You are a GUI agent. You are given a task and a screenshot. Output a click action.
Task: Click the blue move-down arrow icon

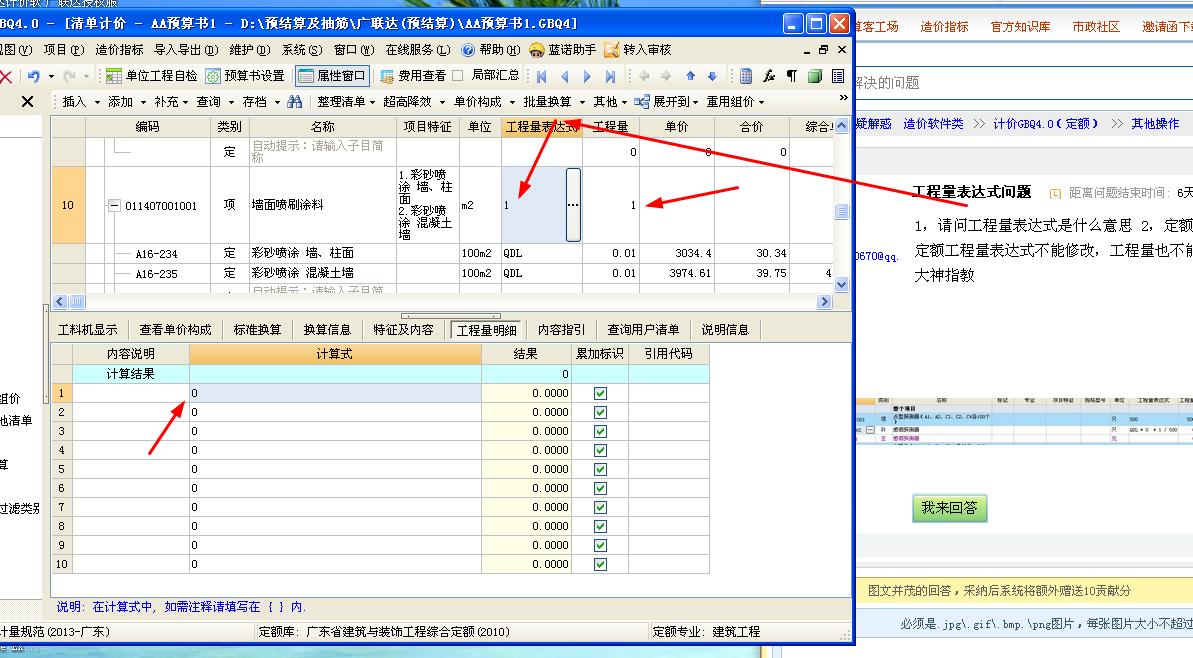[712, 76]
